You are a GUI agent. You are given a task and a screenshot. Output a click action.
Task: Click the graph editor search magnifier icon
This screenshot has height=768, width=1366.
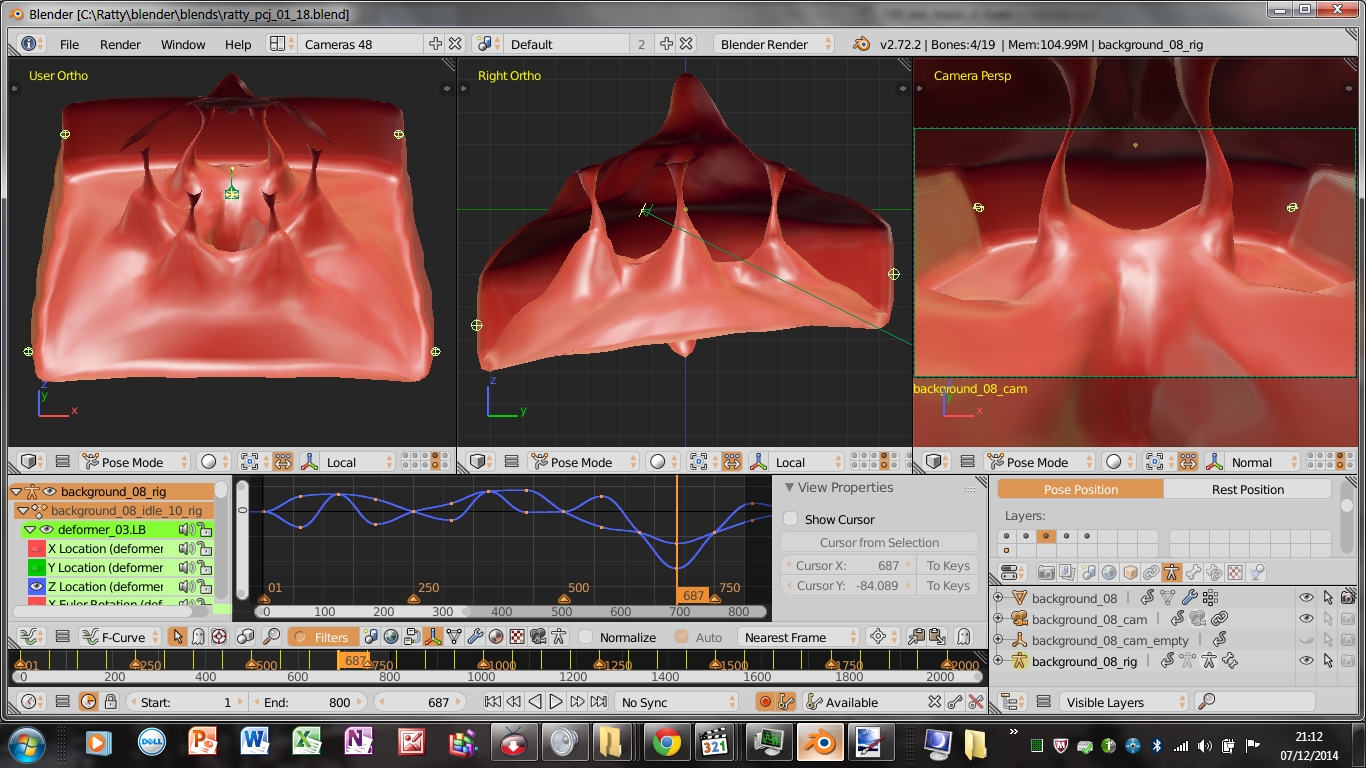(x=271, y=637)
